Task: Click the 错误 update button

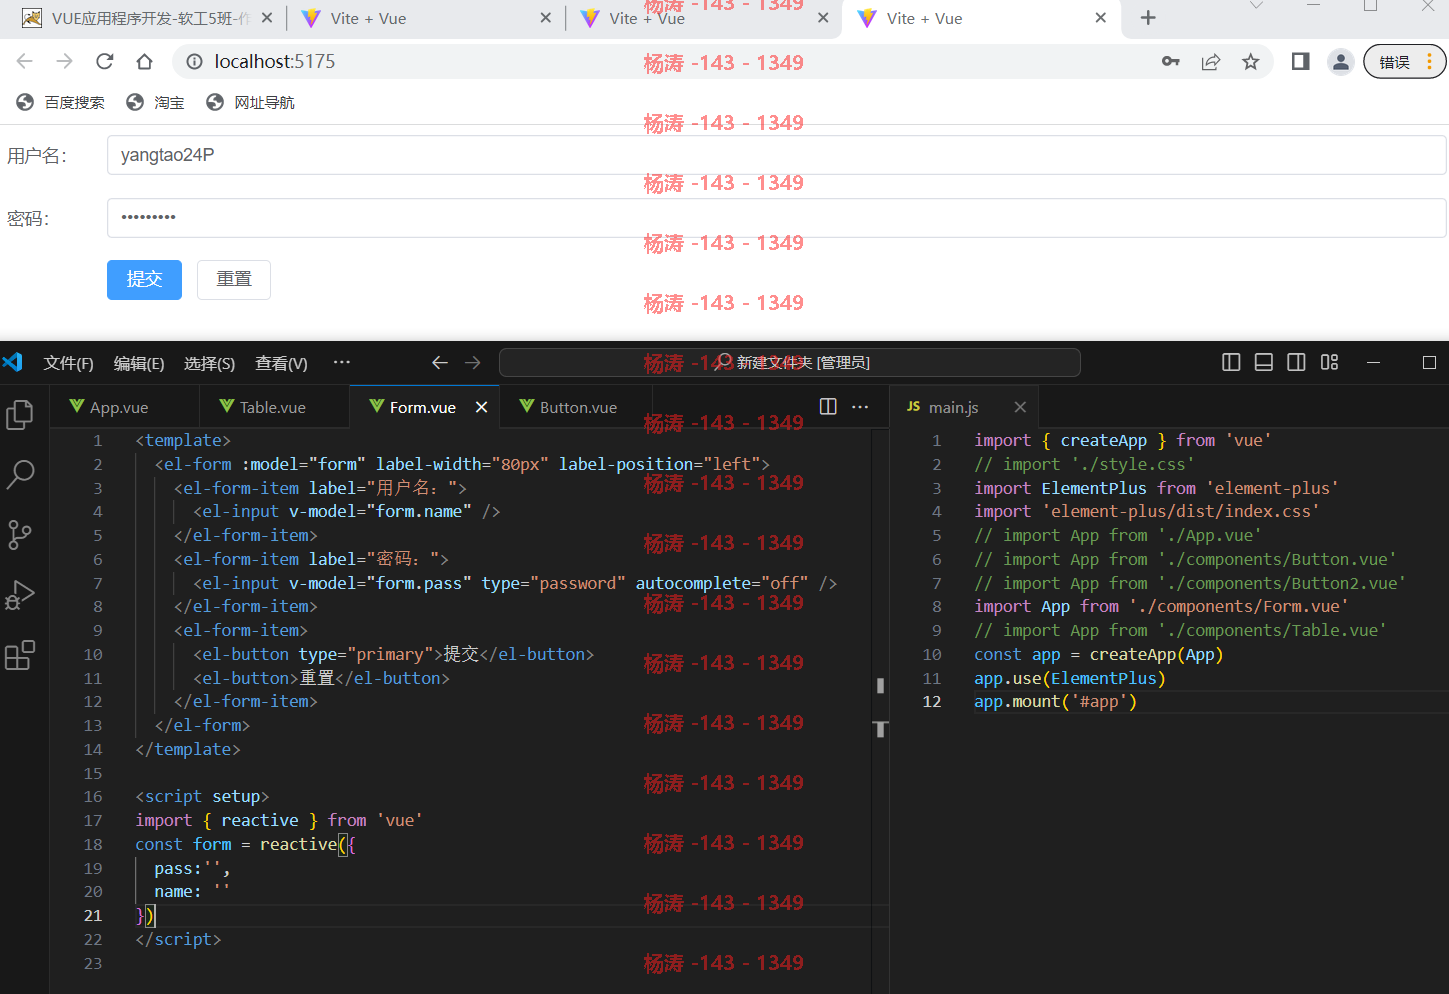Action: [x=1405, y=62]
